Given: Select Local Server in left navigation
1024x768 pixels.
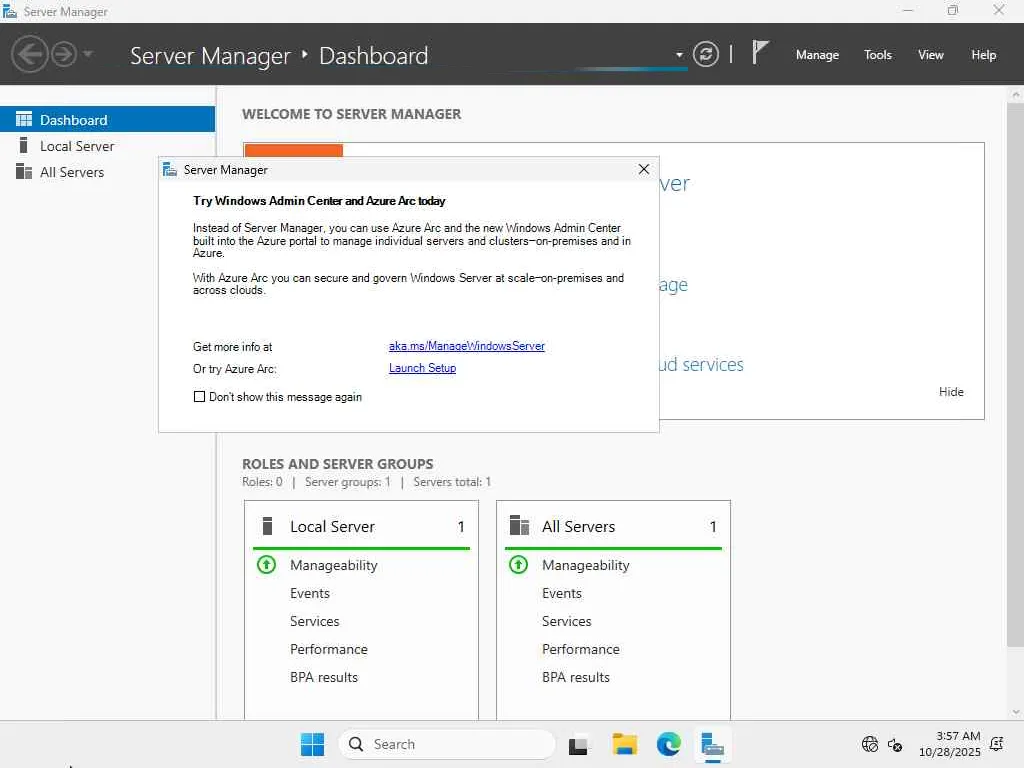Looking at the screenshot, I should 107,146.
